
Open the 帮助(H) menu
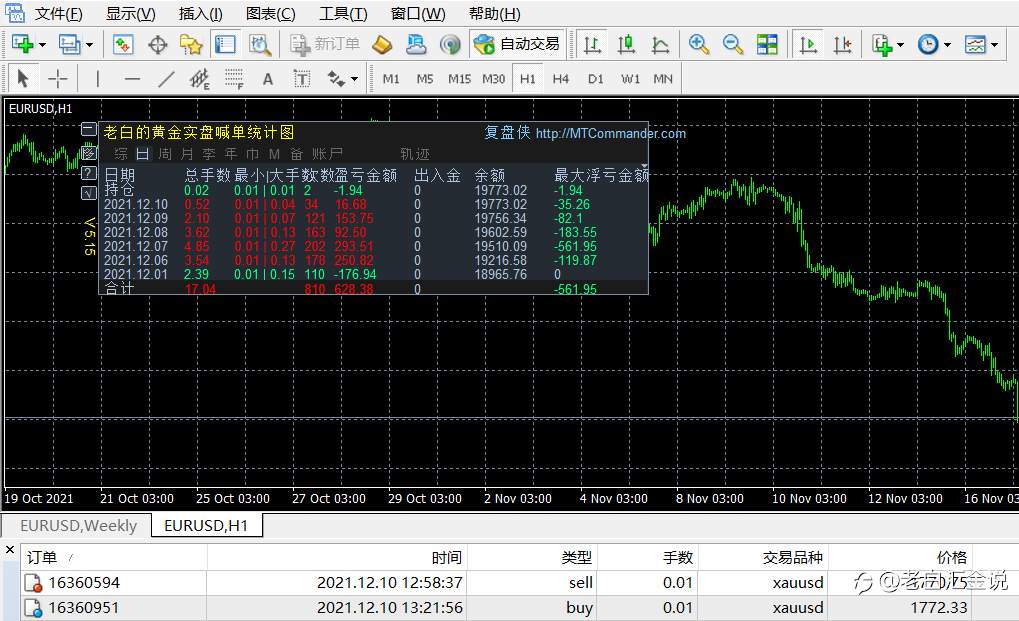[x=495, y=14]
